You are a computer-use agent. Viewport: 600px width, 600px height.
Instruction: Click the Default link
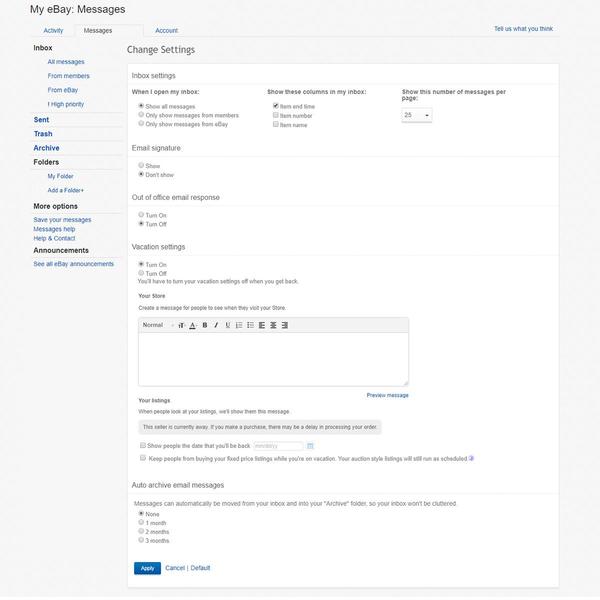click(201, 568)
